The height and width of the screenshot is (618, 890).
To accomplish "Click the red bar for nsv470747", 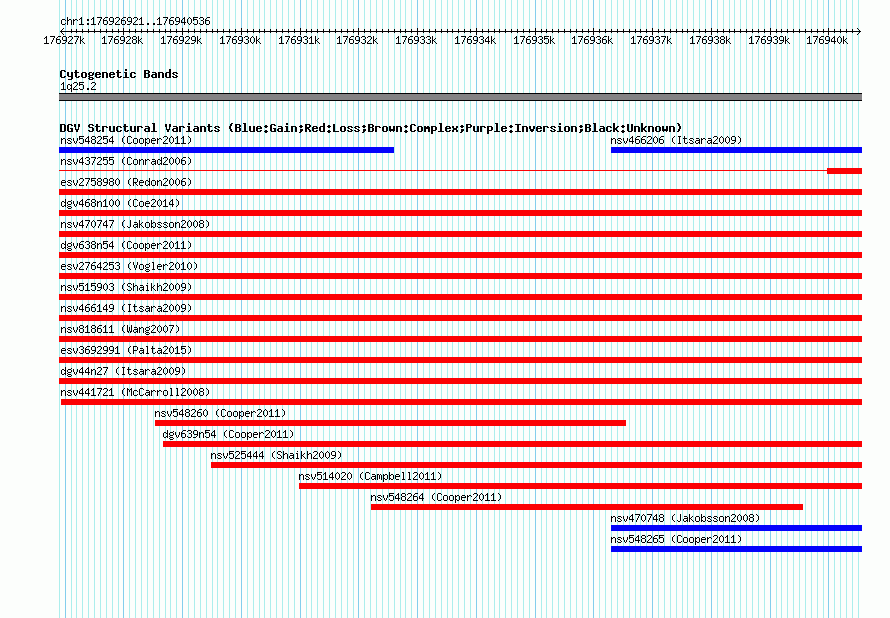I will pos(460,234).
